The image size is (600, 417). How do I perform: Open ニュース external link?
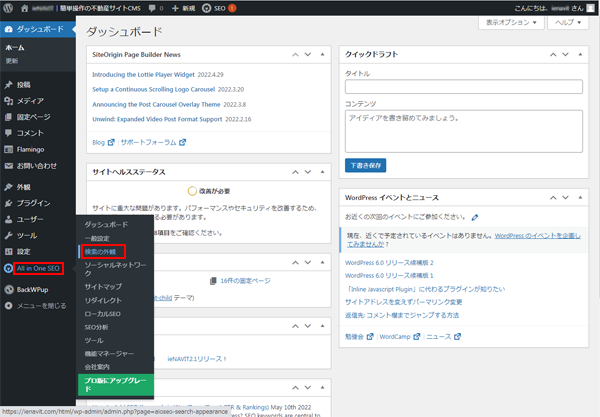[443, 337]
